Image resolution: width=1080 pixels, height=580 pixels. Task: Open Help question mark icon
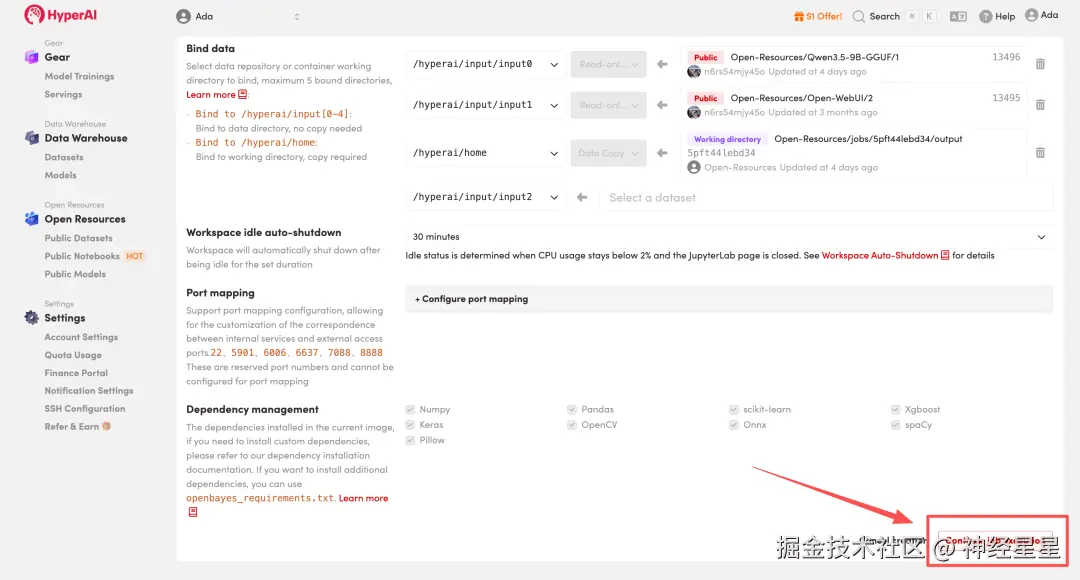986,17
